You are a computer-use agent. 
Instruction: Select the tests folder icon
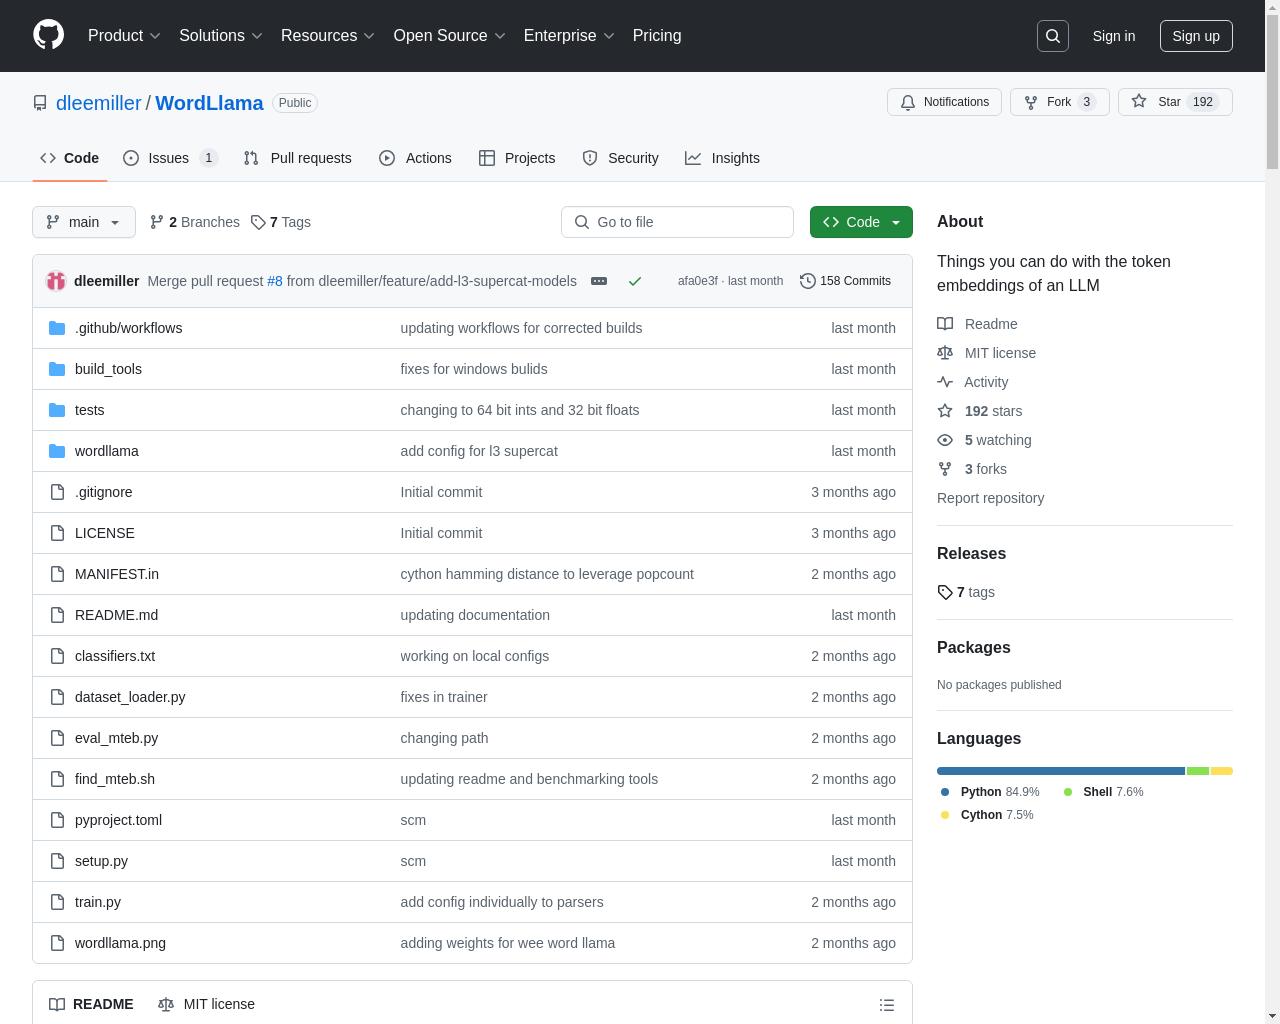coord(57,410)
